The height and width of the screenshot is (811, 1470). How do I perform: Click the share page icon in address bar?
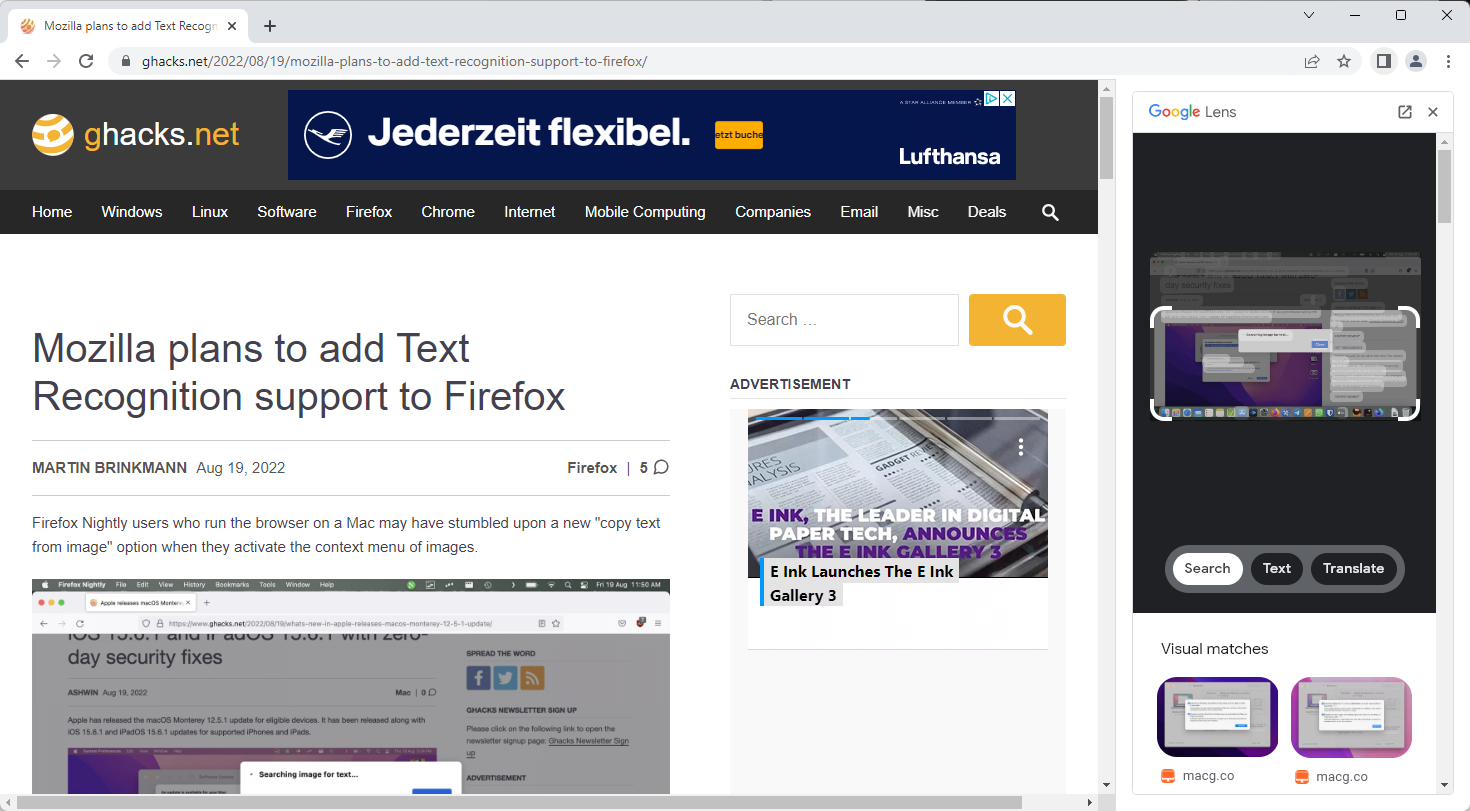[1312, 61]
